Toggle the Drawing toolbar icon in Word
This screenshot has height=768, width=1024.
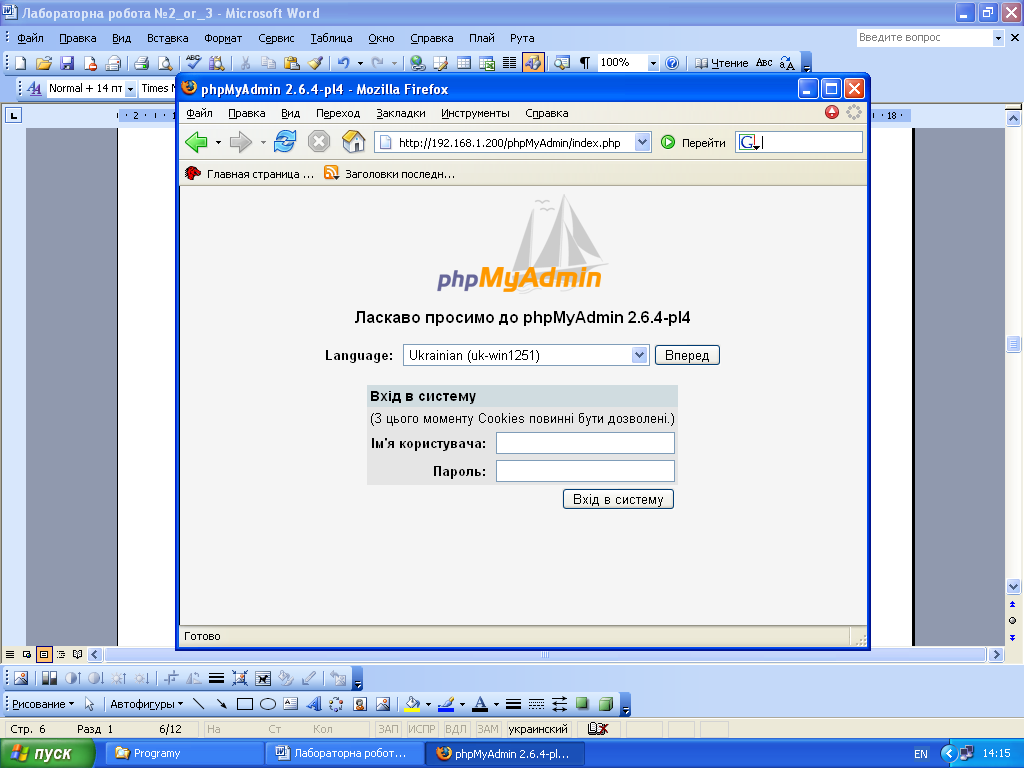tap(533, 63)
